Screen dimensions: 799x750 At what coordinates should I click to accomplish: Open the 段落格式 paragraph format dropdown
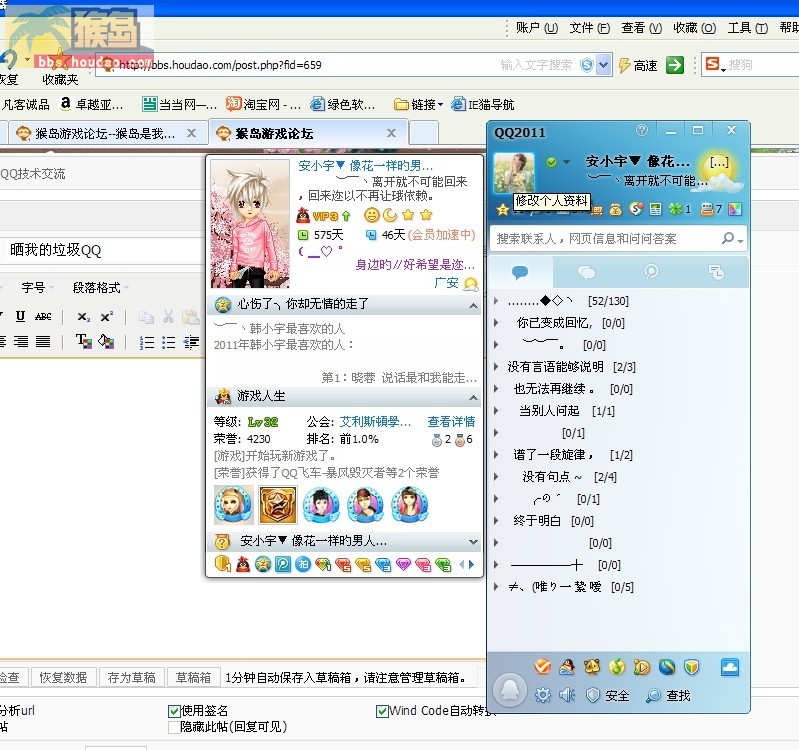click(x=100, y=288)
